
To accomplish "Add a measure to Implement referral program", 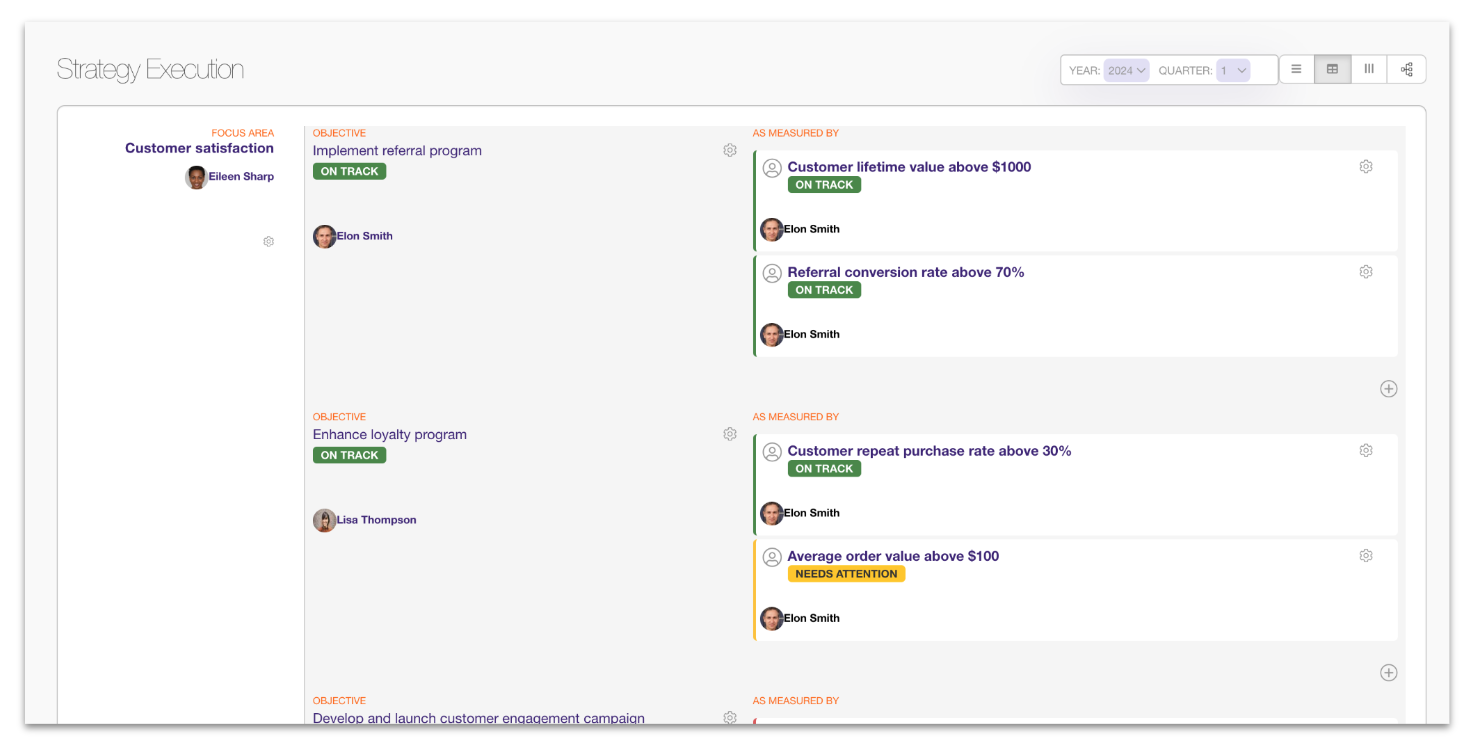I will pos(1388,389).
